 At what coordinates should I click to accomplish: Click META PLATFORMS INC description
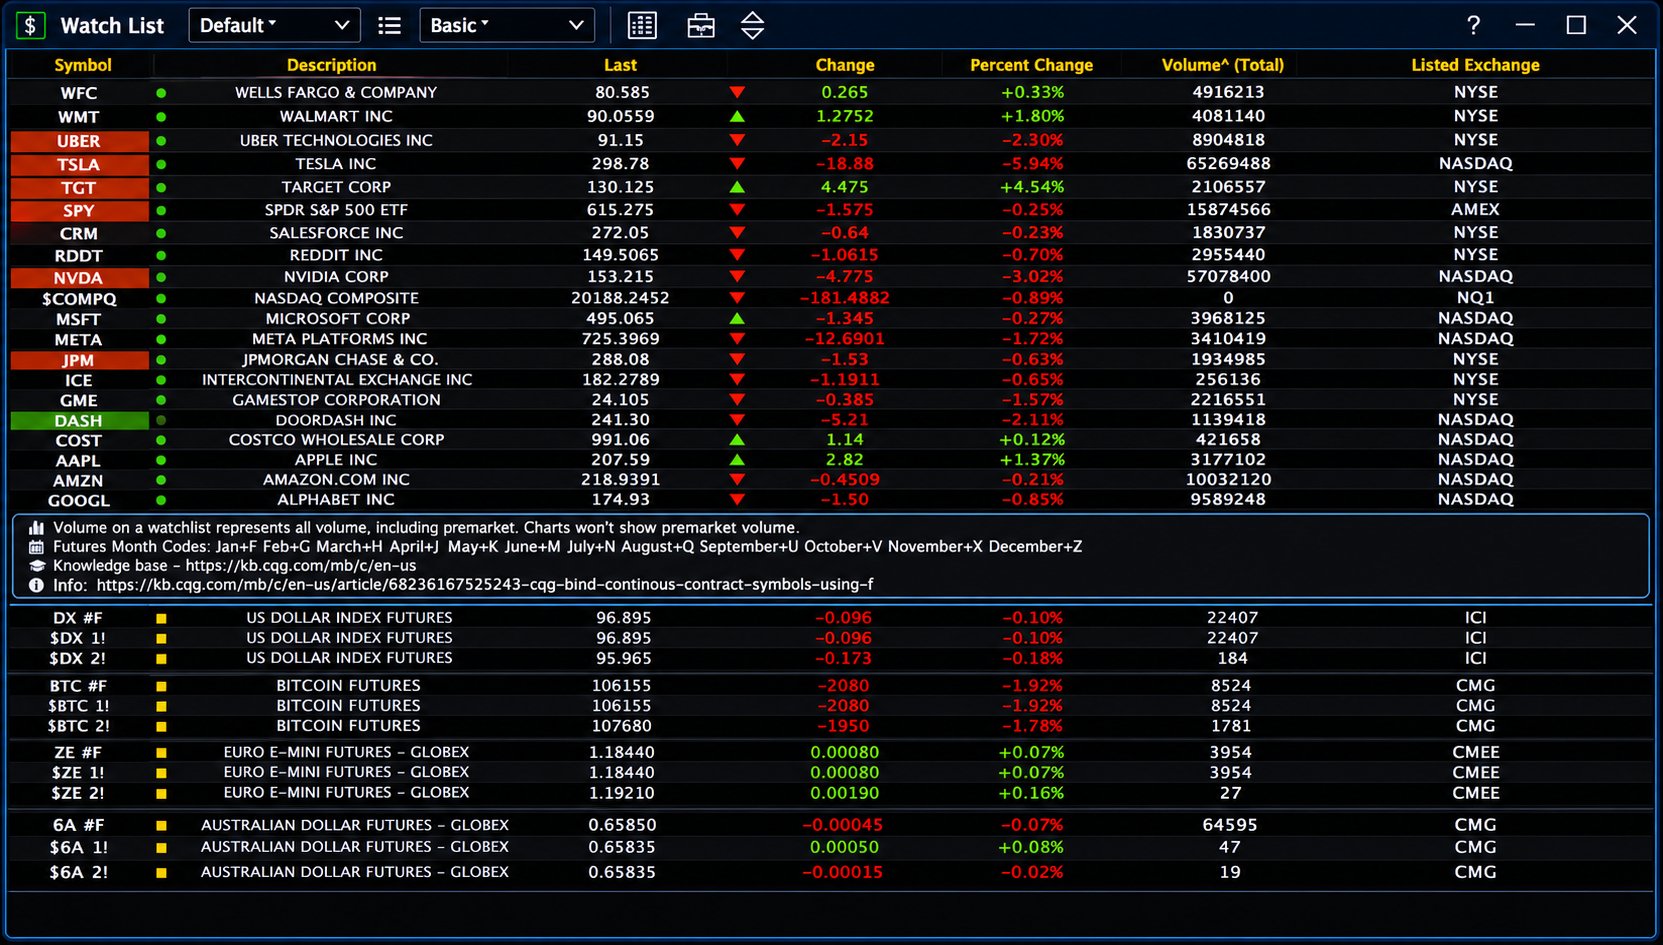339,339
